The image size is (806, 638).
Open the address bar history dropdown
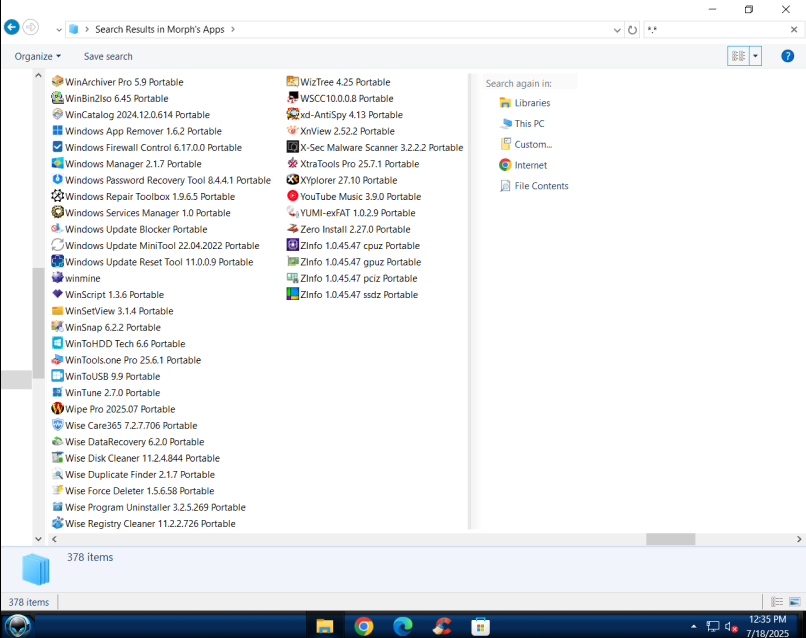coord(617,30)
